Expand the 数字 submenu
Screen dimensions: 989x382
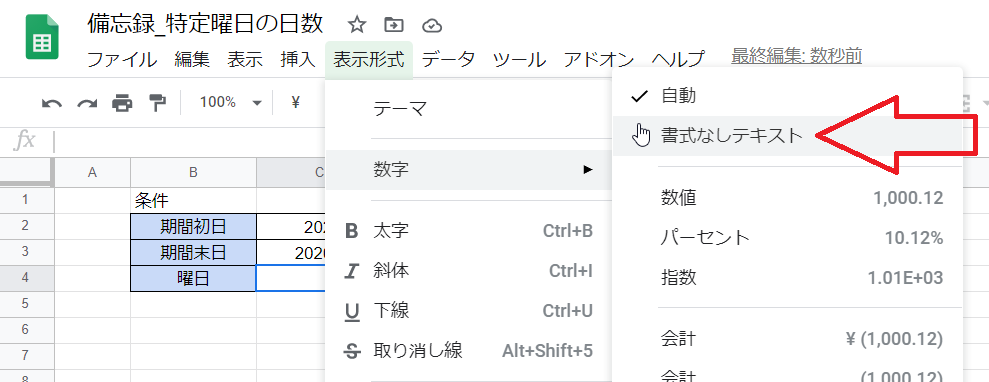point(469,170)
